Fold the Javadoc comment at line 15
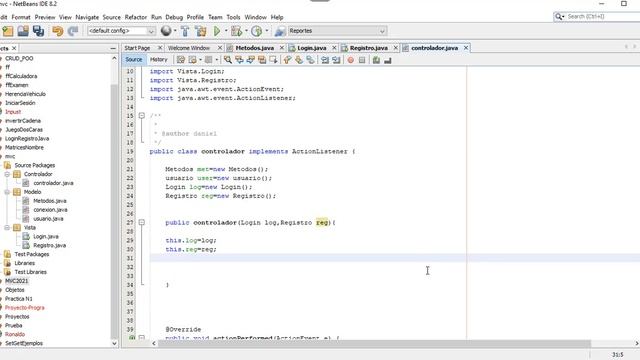The height and width of the screenshot is (360, 640). click(x=142, y=116)
